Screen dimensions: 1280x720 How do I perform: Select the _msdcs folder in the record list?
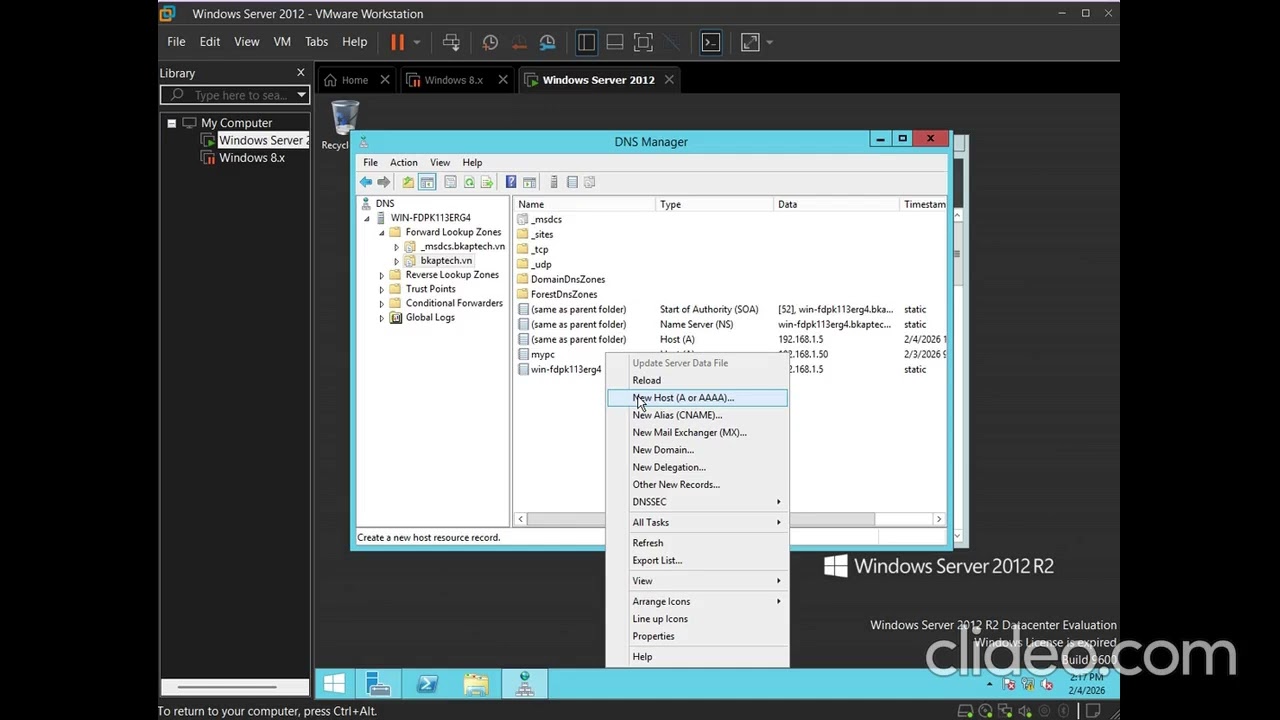546,220
